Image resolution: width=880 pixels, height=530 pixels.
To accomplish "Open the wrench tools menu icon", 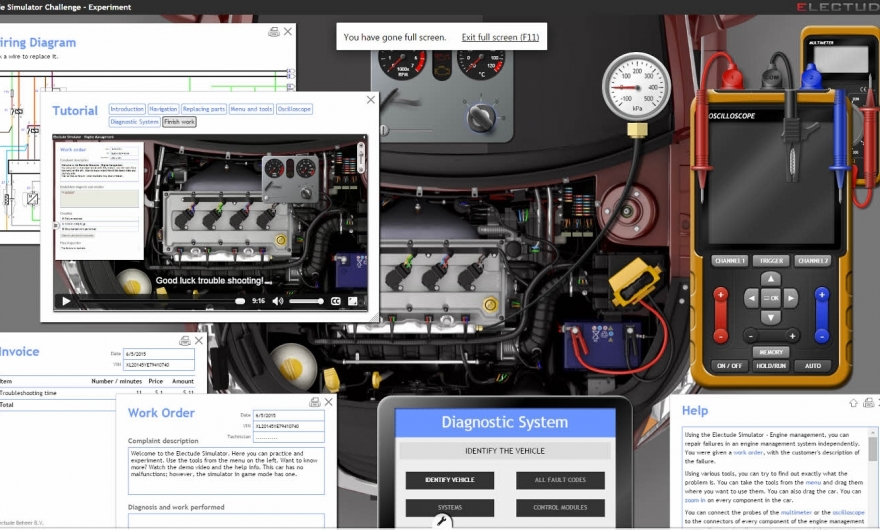I will [439, 520].
